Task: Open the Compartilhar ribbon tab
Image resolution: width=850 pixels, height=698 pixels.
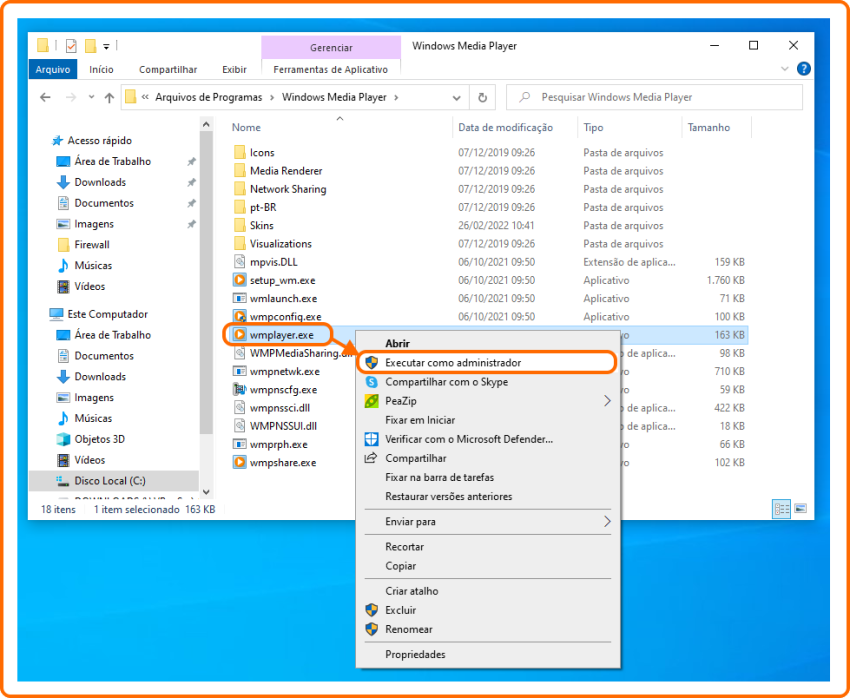Action: pyautogui.click(x=168, y=69)
